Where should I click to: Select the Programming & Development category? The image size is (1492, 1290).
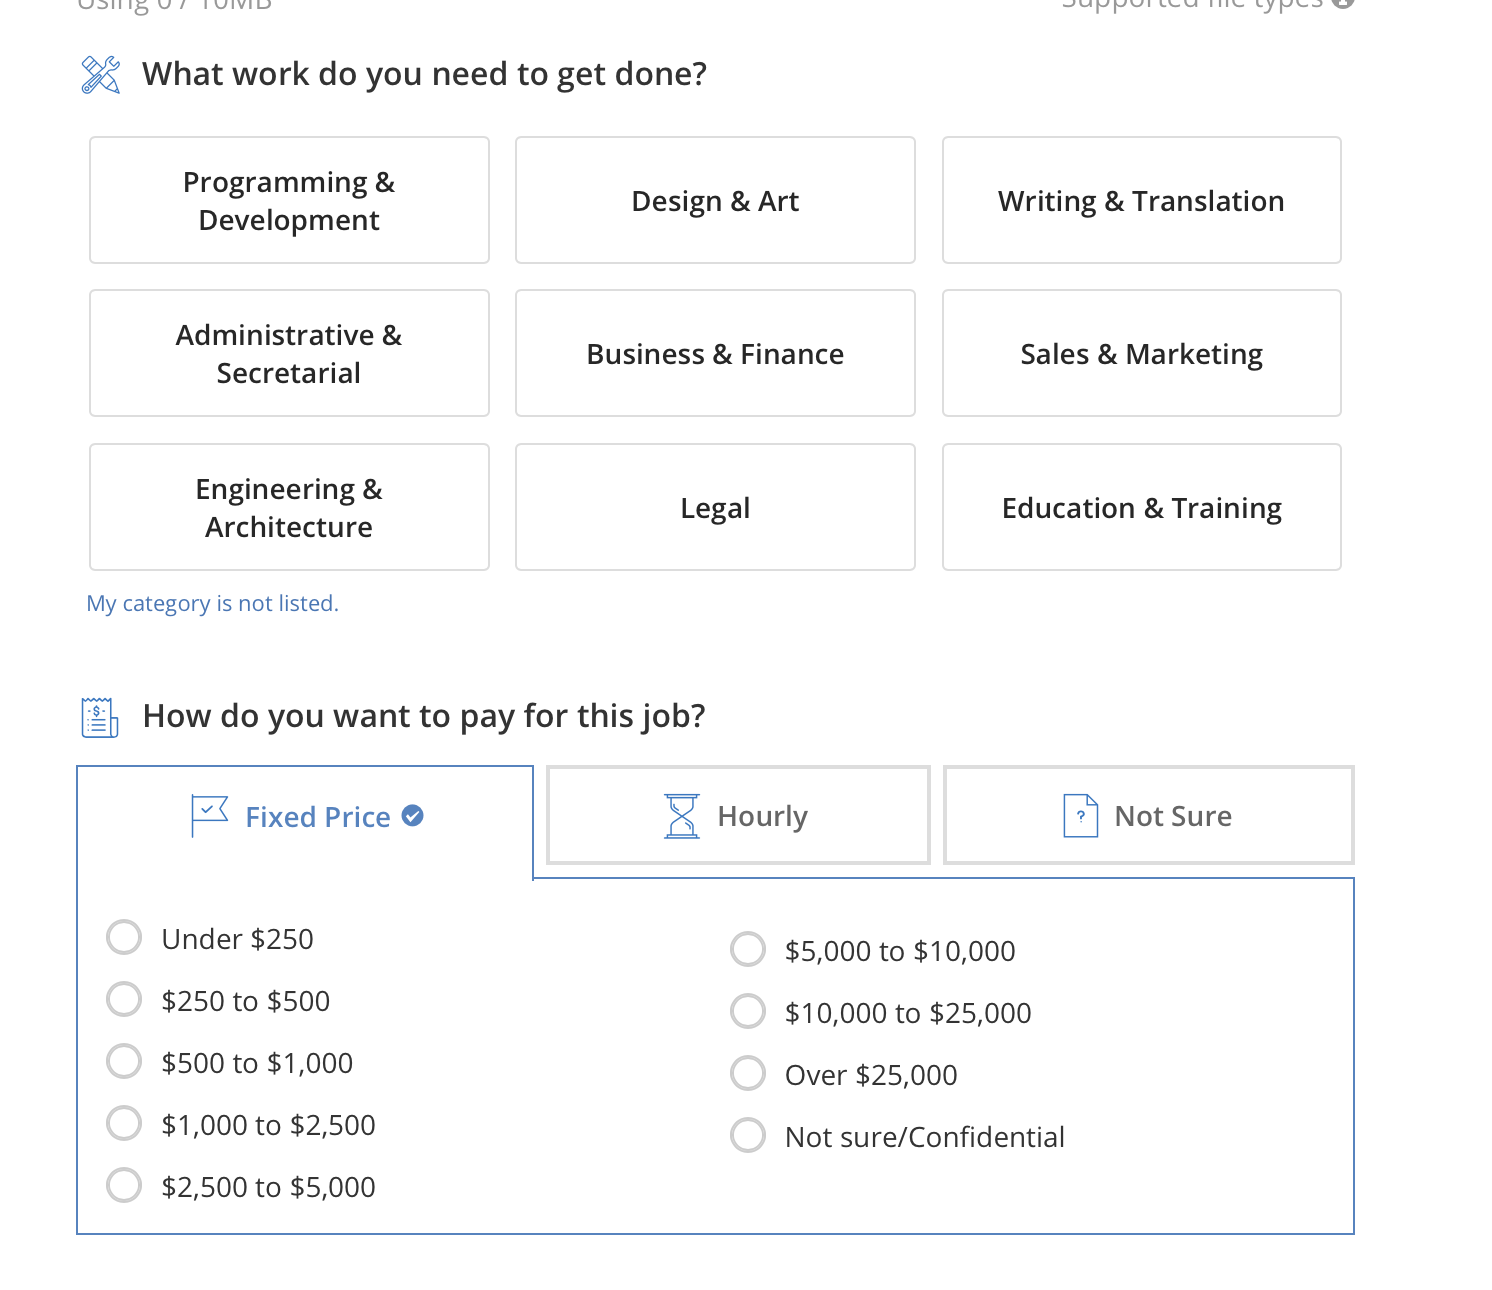point(289,201)
